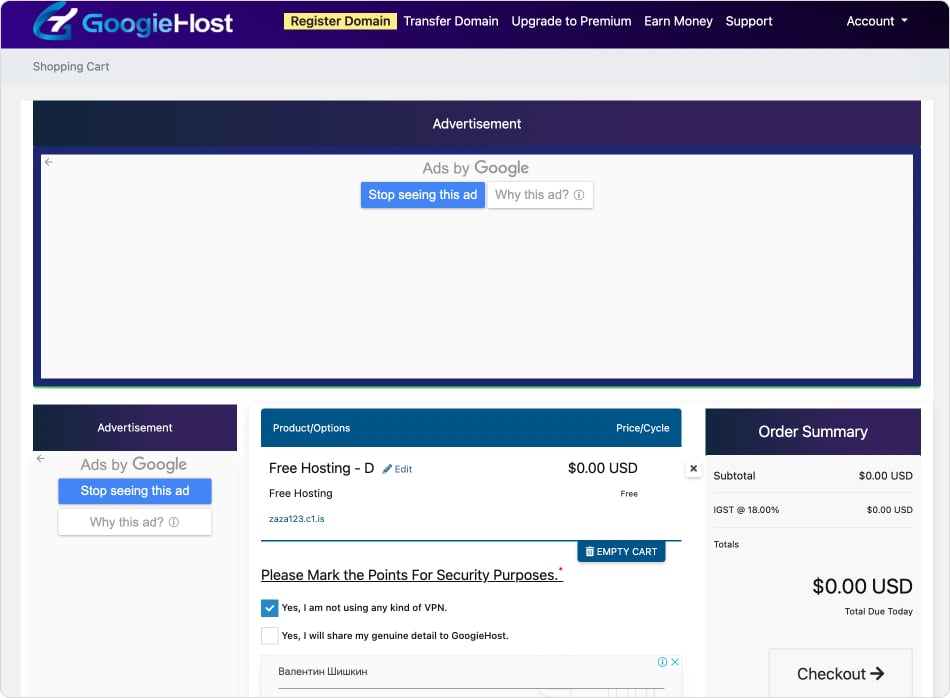Open the zaza123.c1.is domain link

coord(297,519)
